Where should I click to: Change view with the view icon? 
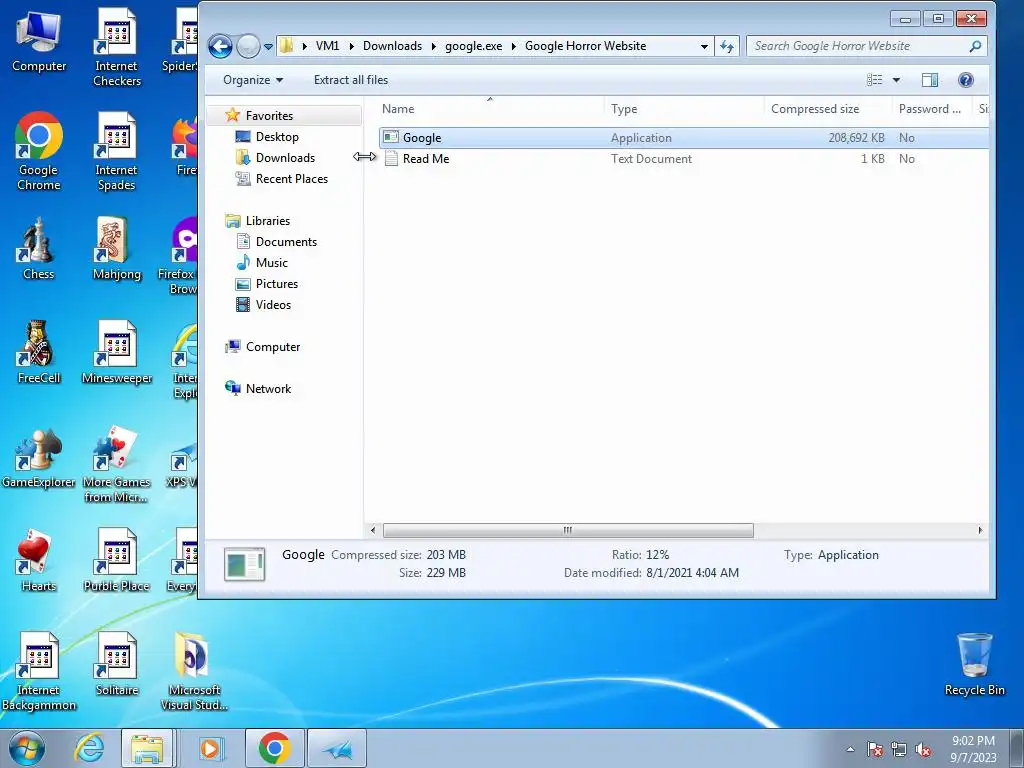[x=874, y=80]
